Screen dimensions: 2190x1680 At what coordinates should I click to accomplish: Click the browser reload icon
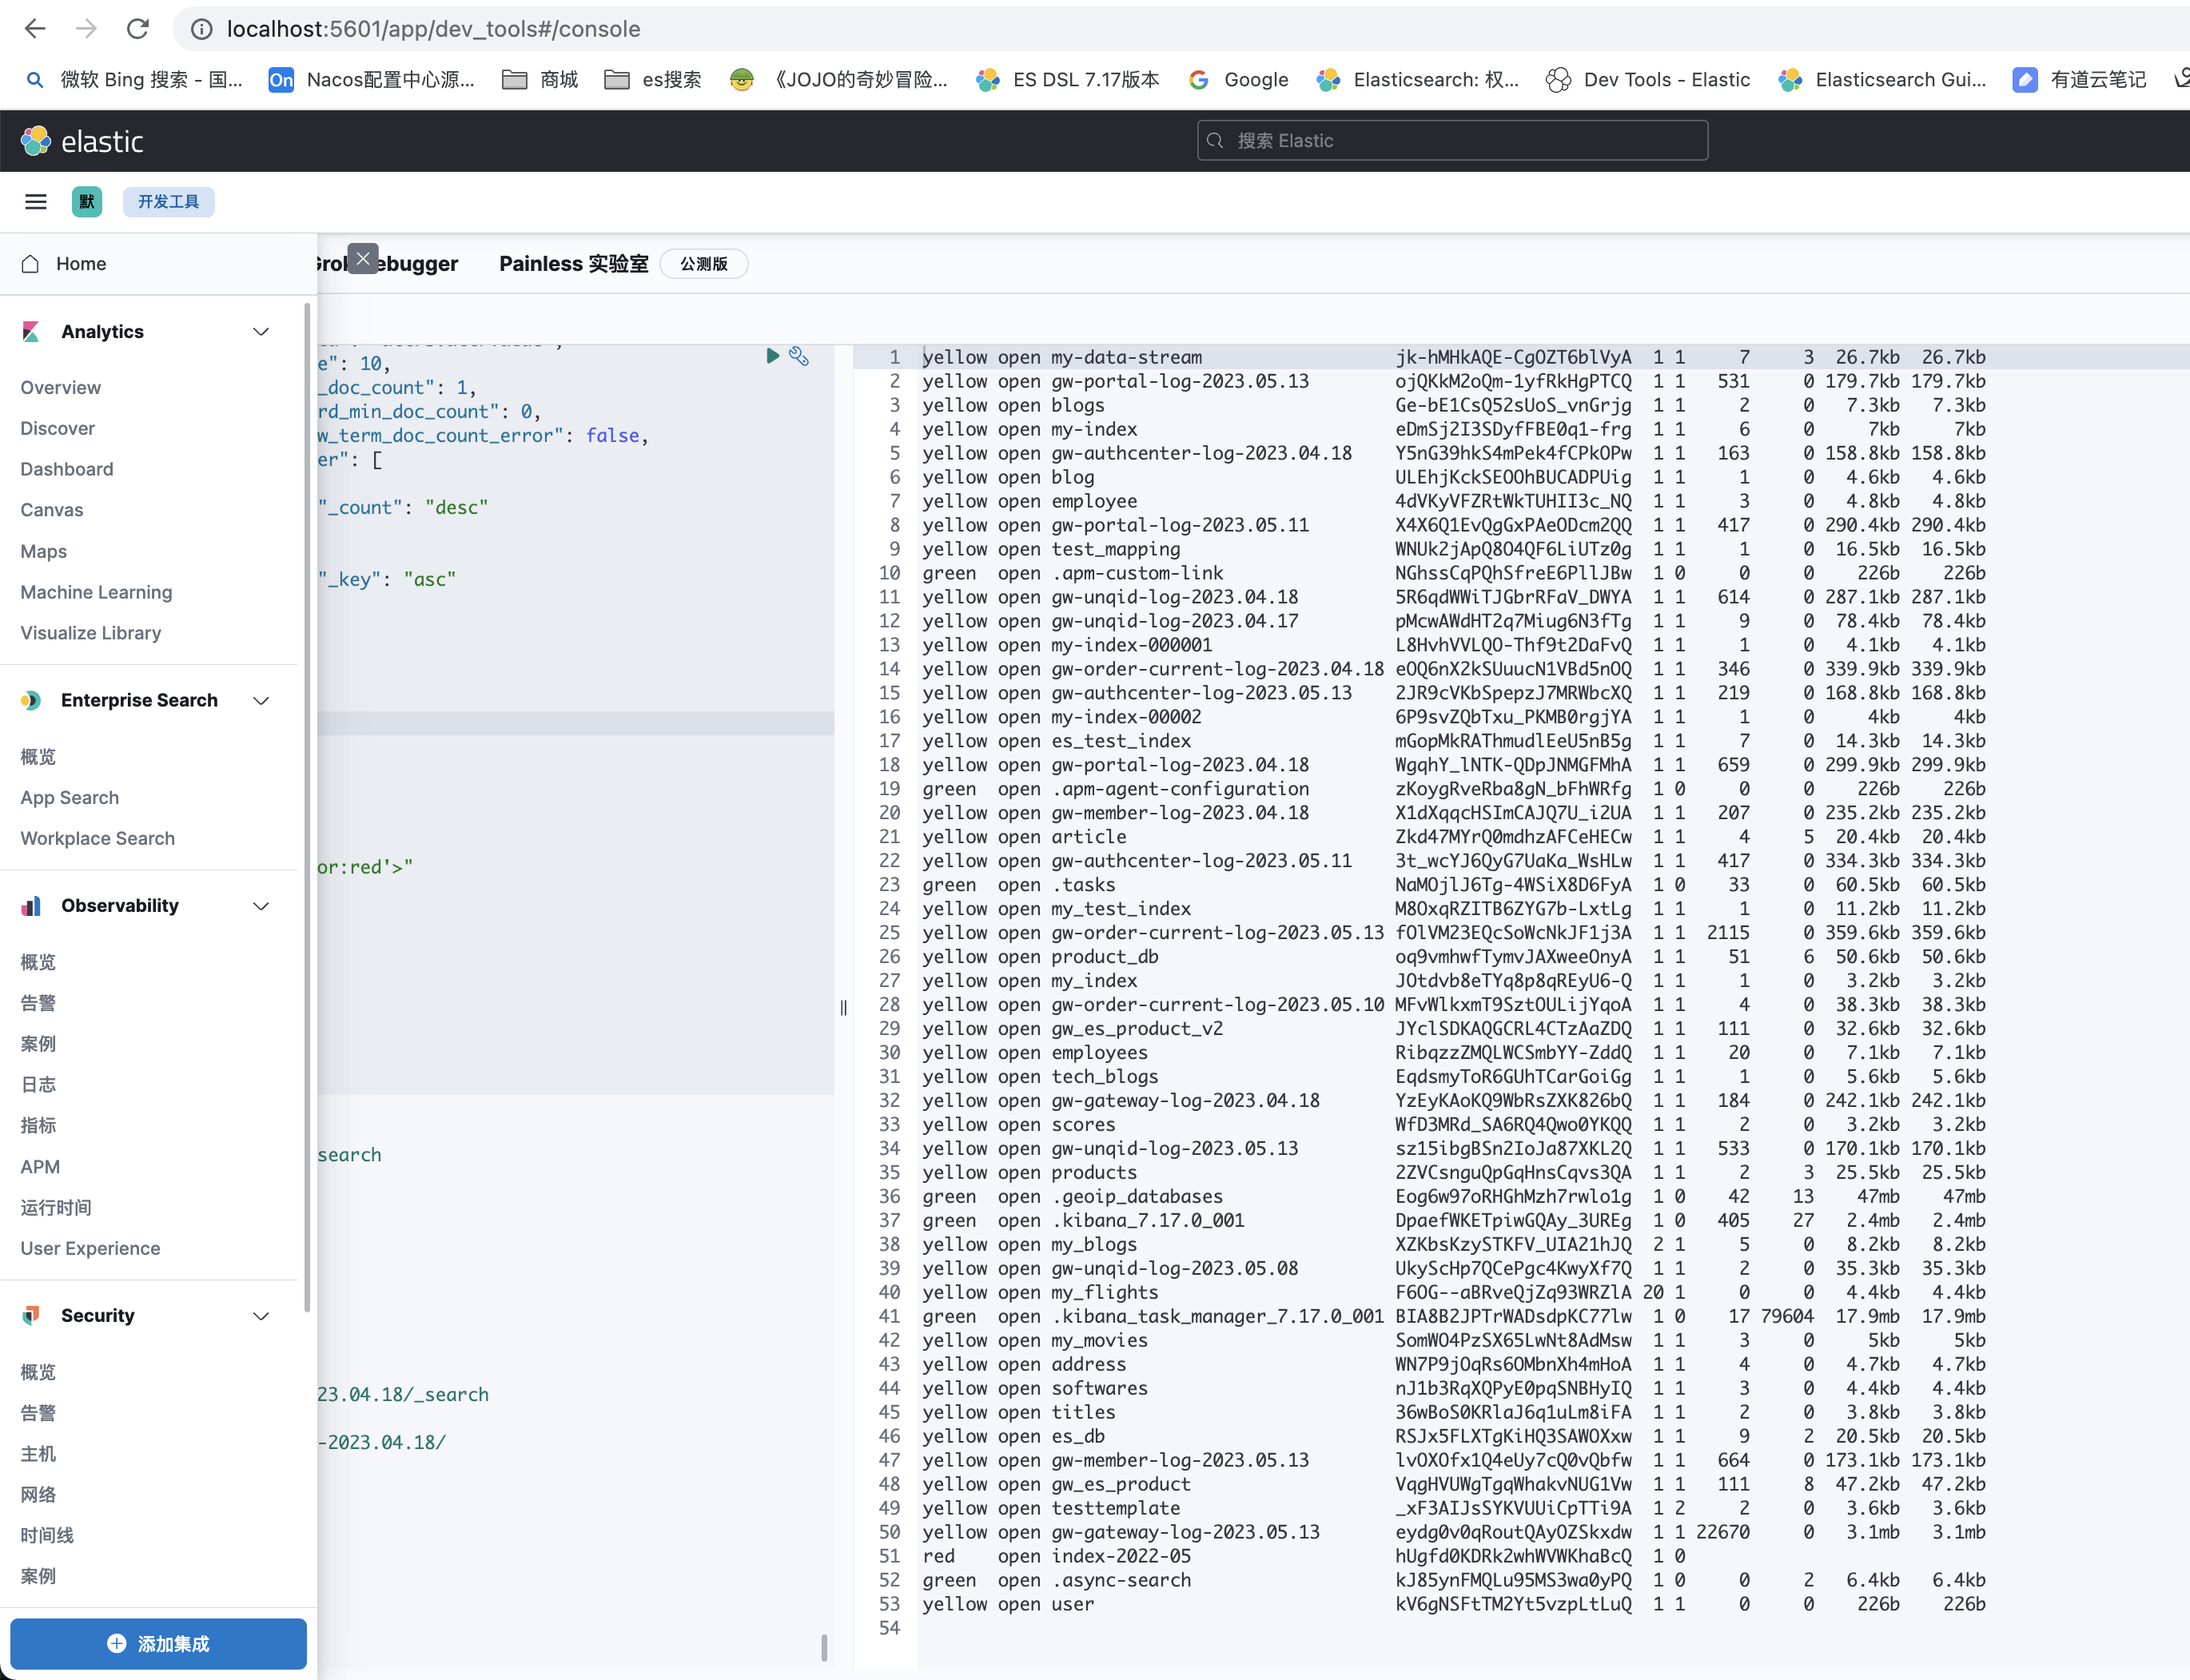138,29
